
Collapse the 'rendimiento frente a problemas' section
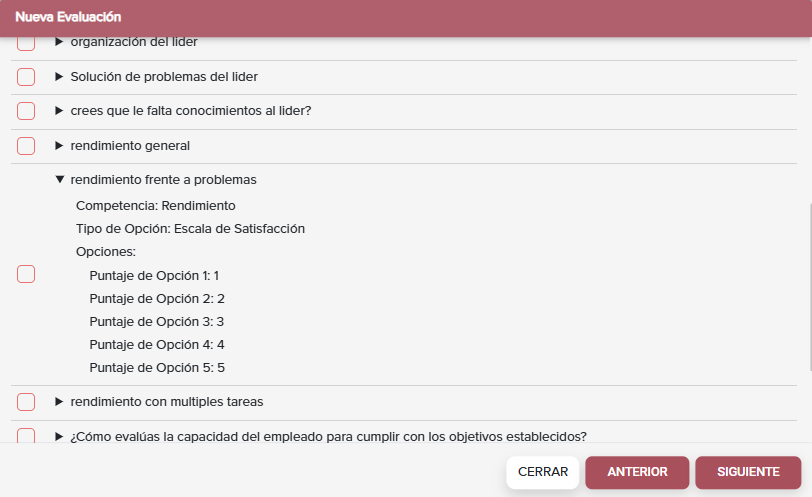coord(60,180)
